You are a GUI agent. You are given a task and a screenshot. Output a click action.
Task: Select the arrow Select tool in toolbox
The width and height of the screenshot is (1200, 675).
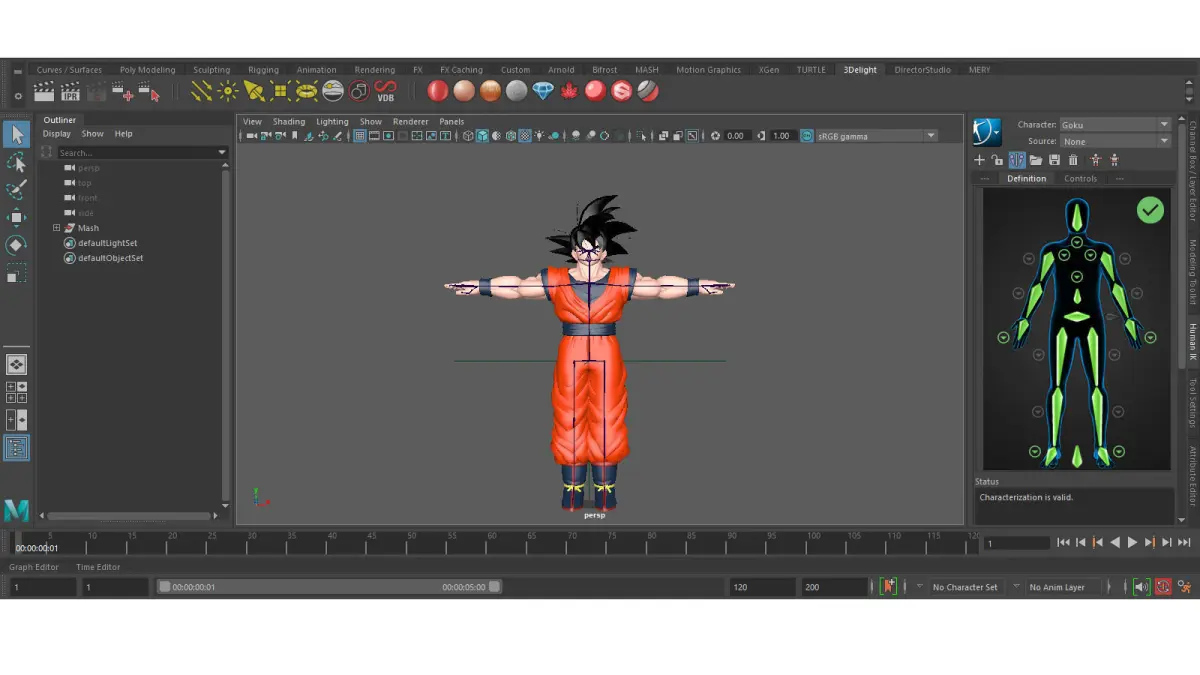(x=17, y=134)
